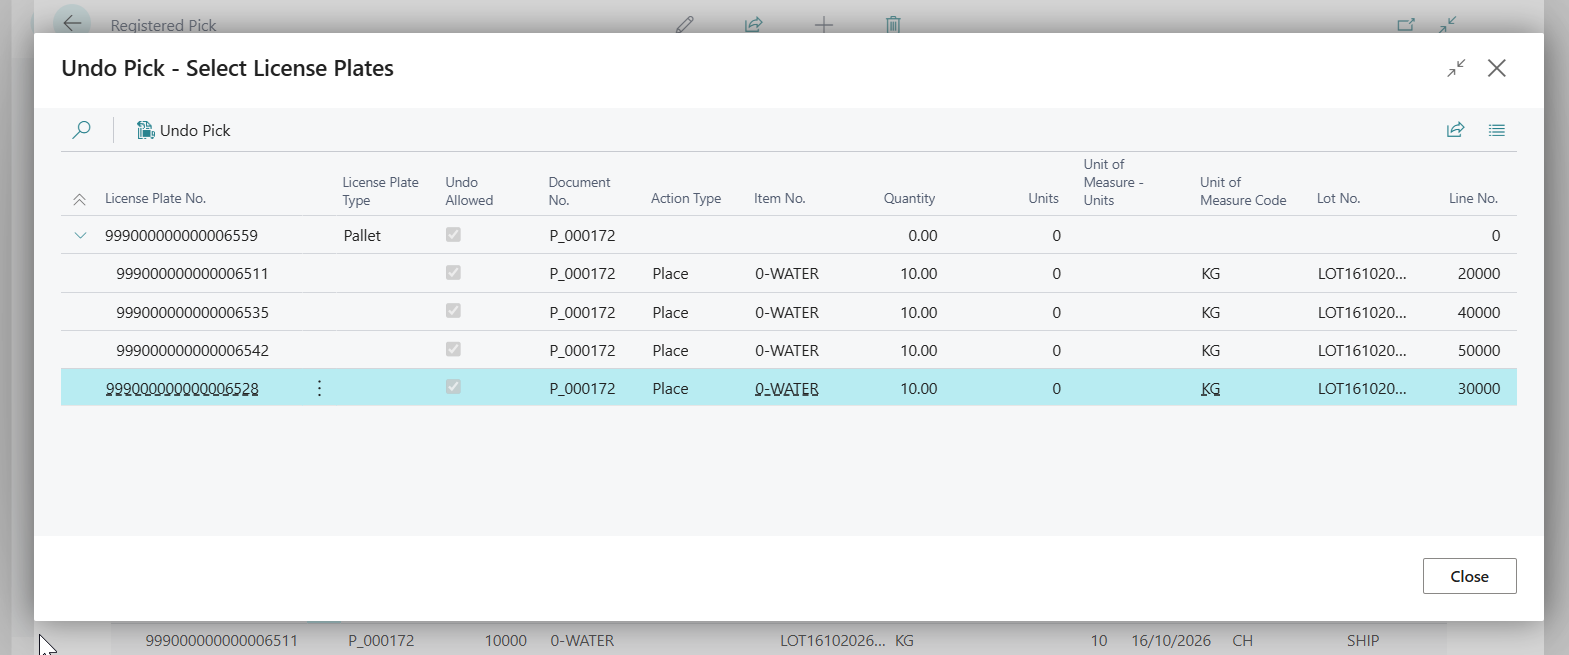
Task: Toggle Undo Allowed checkbox for 999000000000006535
Action: (453, 311)
